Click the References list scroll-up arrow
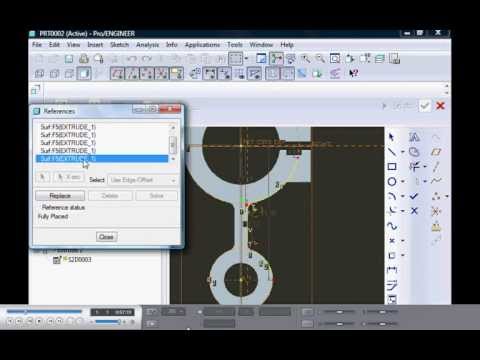Viewport: 480px width, 360px height. coord(173,127)
